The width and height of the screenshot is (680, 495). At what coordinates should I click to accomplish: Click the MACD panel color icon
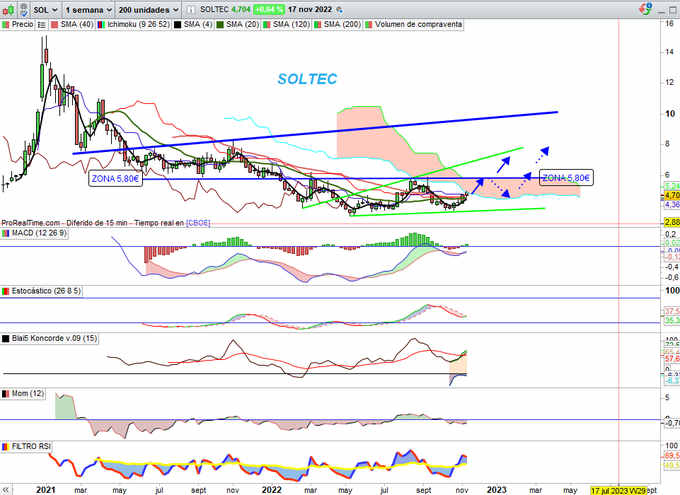point(6,233)
